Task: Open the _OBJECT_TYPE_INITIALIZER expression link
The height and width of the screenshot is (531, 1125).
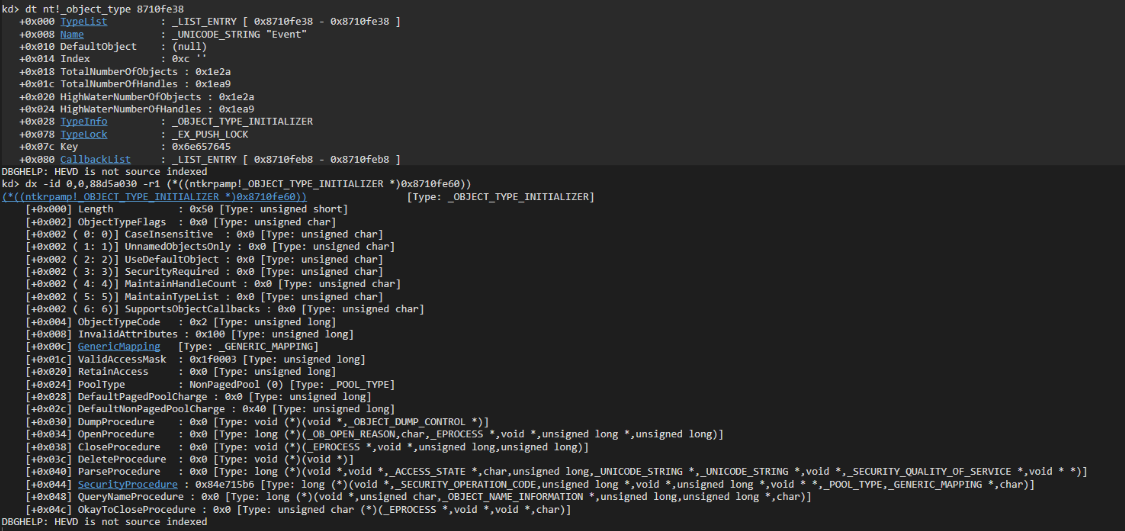Action: coord(154,196)
